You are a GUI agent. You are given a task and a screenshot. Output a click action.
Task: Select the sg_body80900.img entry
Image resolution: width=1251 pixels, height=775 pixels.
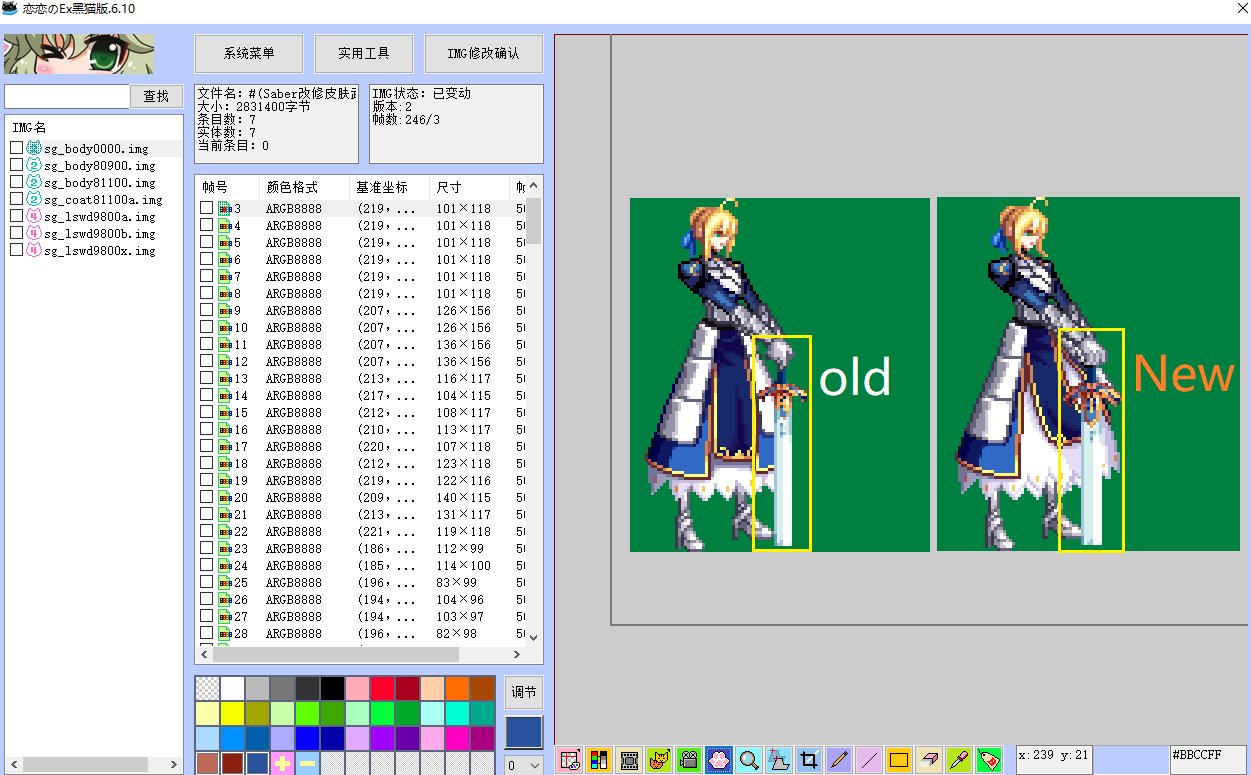coord(101,165)
